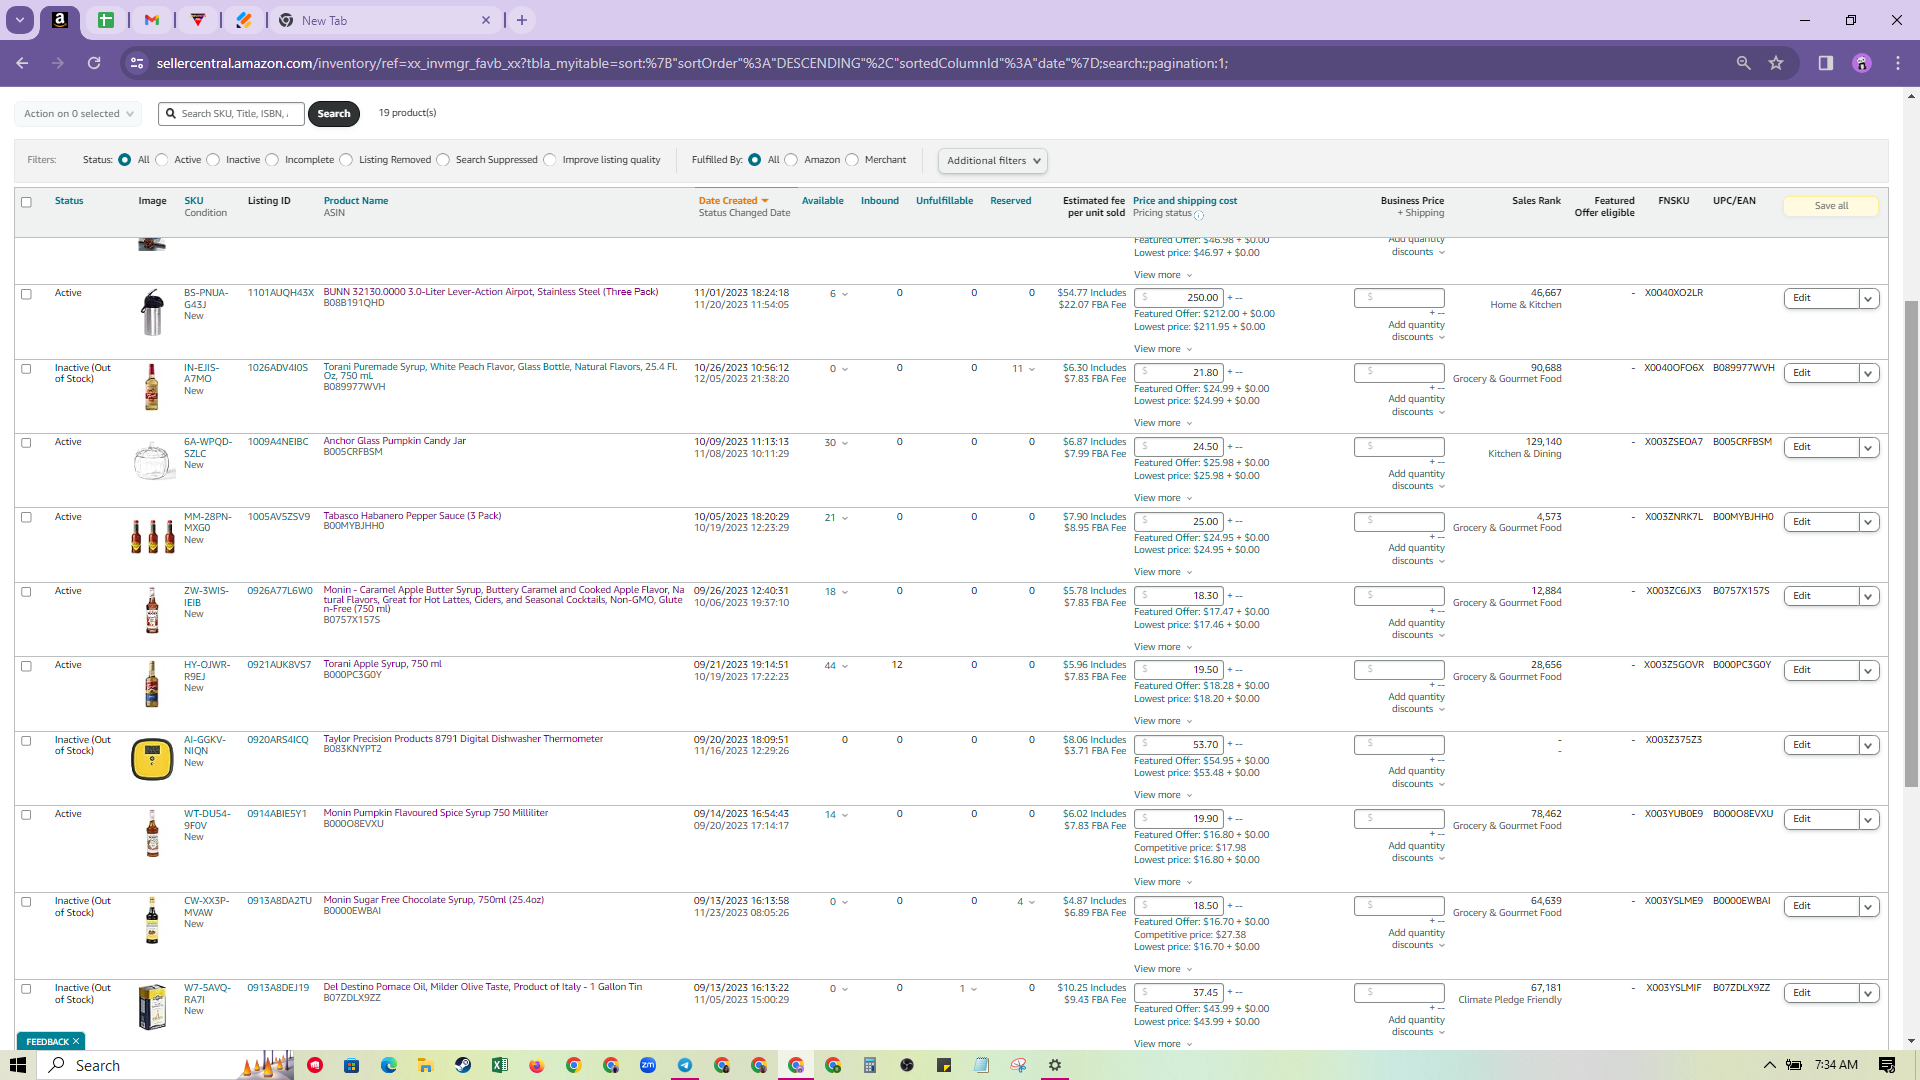Screen dimensions: 1920x1080
Task: Expand View more for Monin Pumpkin Spice row
Action: coord(1163,882)
